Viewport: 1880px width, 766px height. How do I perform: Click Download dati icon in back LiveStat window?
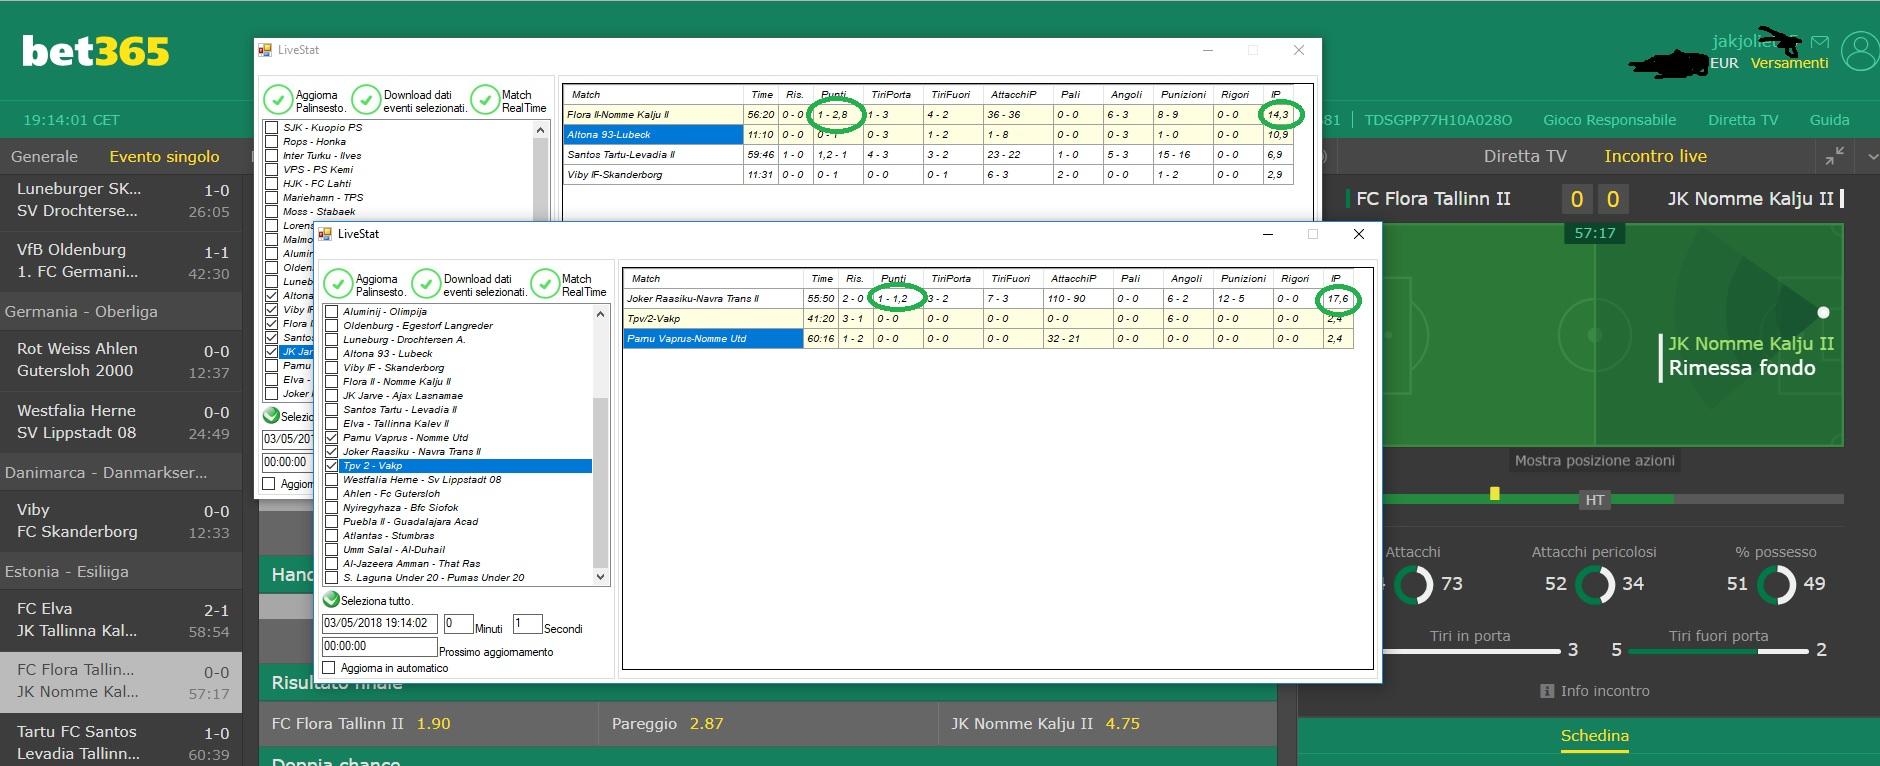(366, 100)
